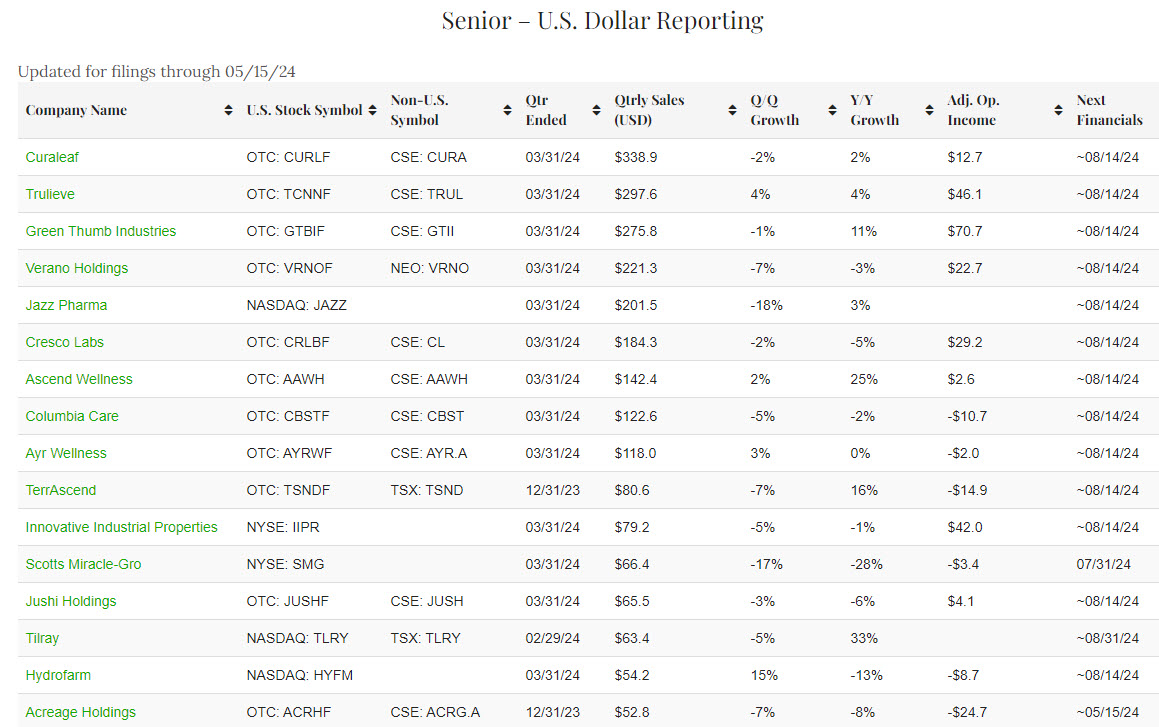This screenshot has height=727, width=1159.
Task: Click Acreage Holdings link
Action: (x=80, y=712)
